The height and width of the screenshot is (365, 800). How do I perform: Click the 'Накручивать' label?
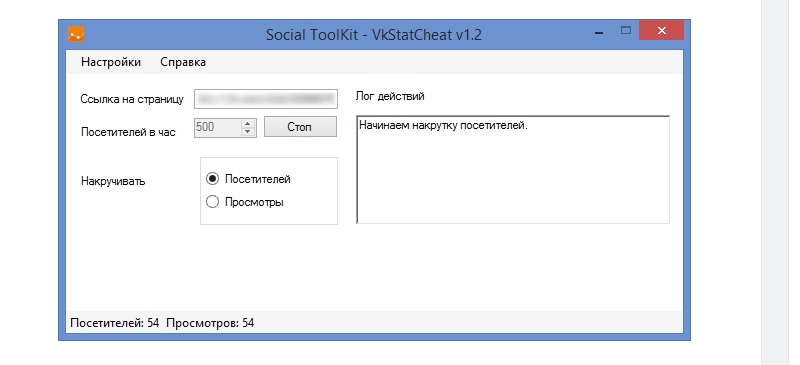point(113,181)
